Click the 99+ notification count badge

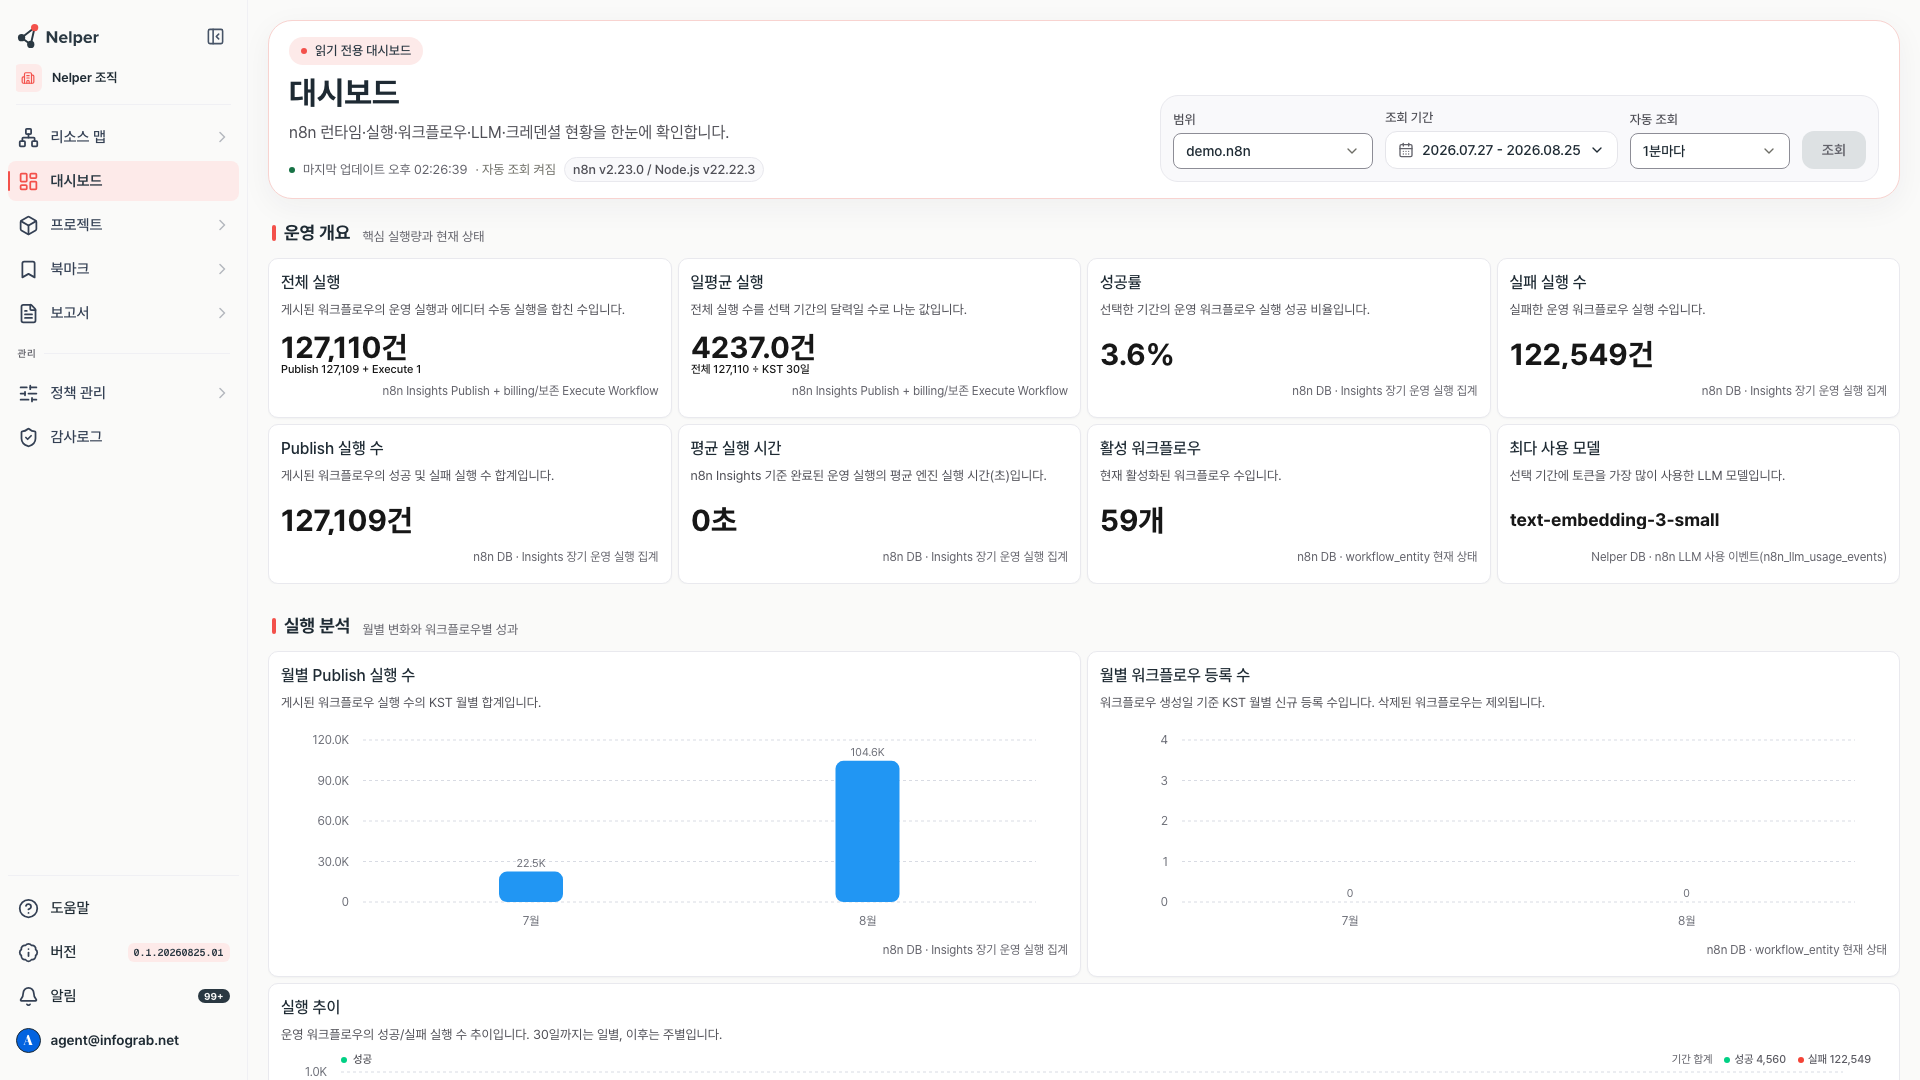tap(214, 996)
